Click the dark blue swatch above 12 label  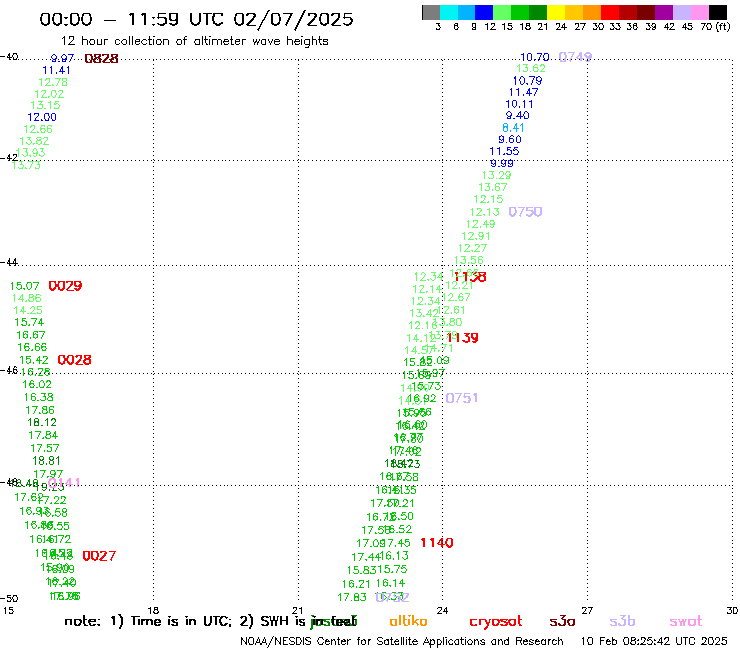(485, 12)
